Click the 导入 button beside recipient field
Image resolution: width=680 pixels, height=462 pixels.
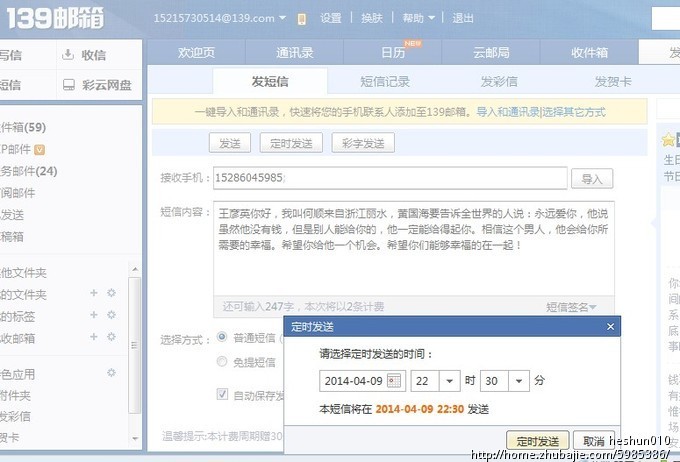coord(592,178)
